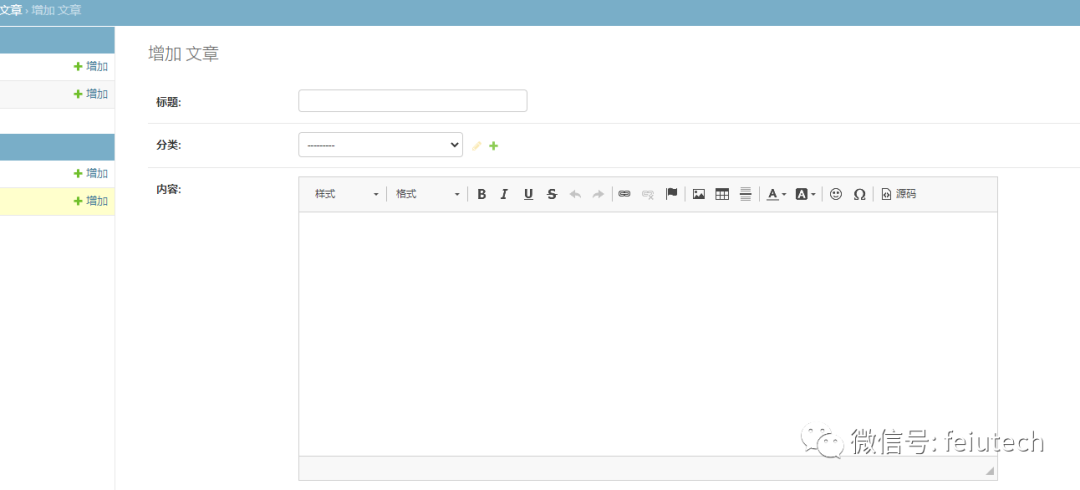Screen dimensions: 1080x490
Task: Add new category with green plus icon
Action: tap(494, 146)
